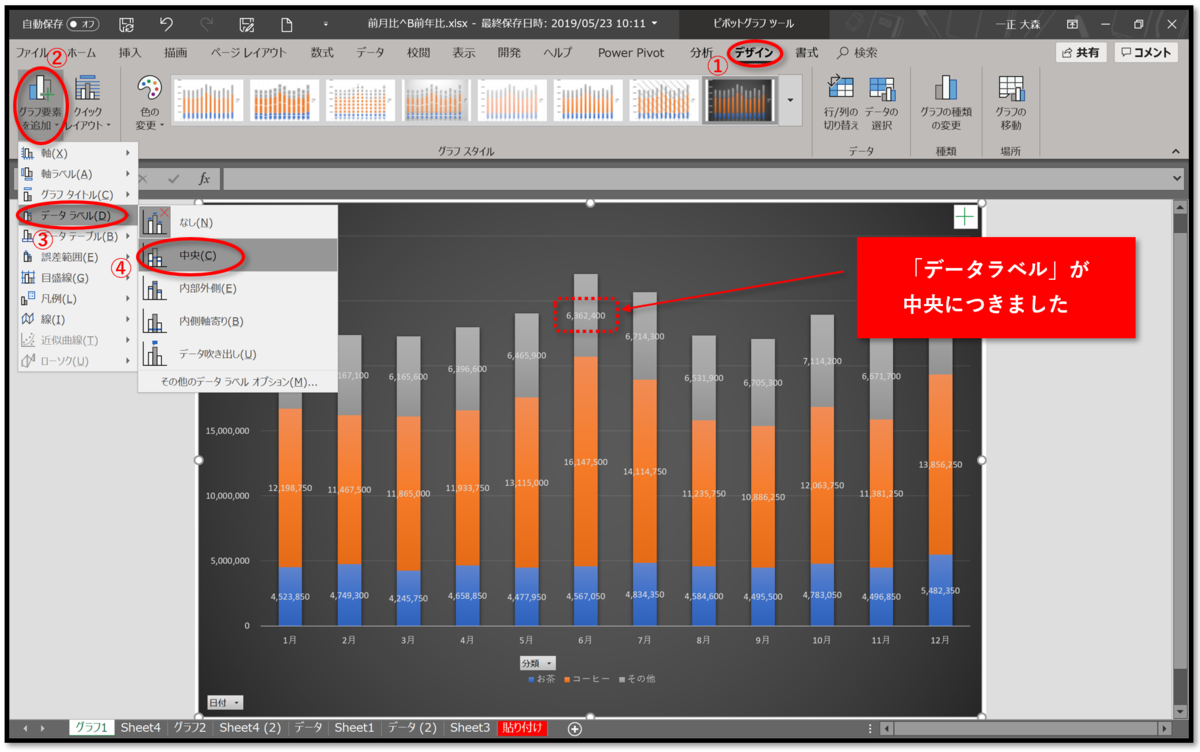Switch to the Sheet4 sheet tab
Image resolution: width=1200 pixels, height=752 pixels.
coord(140,728)
